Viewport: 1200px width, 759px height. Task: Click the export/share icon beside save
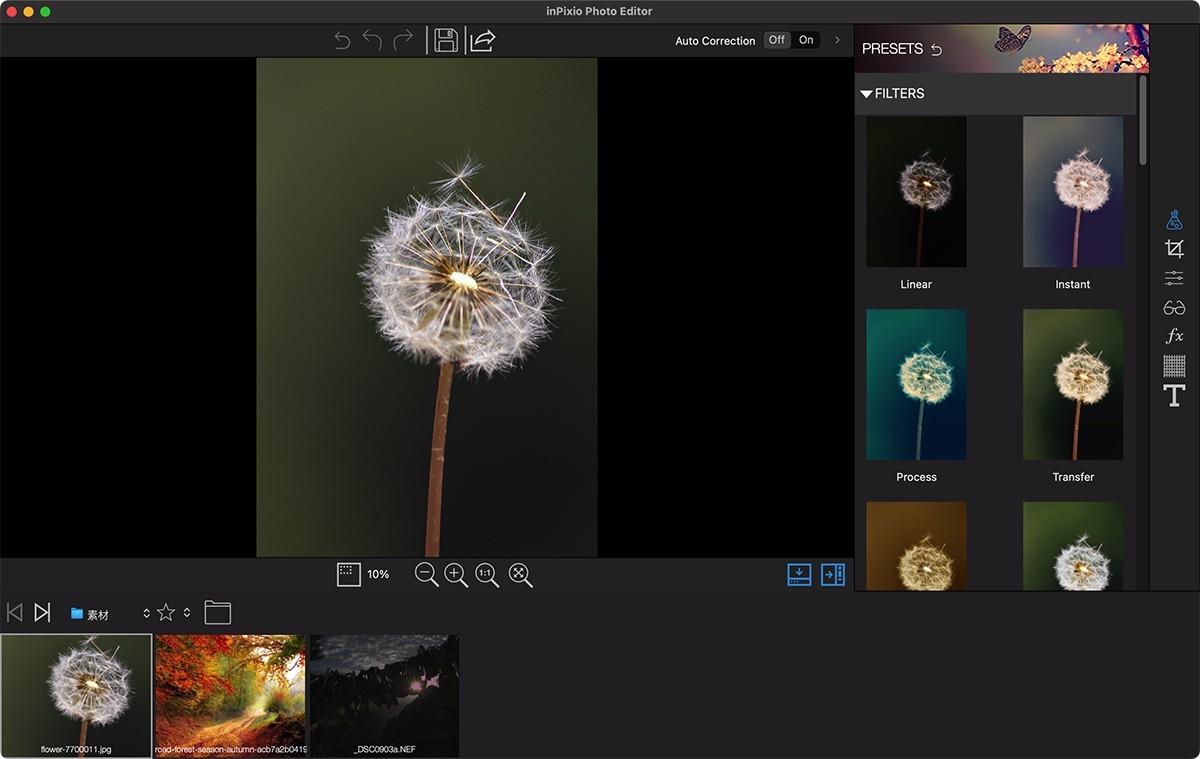[481, 40]
